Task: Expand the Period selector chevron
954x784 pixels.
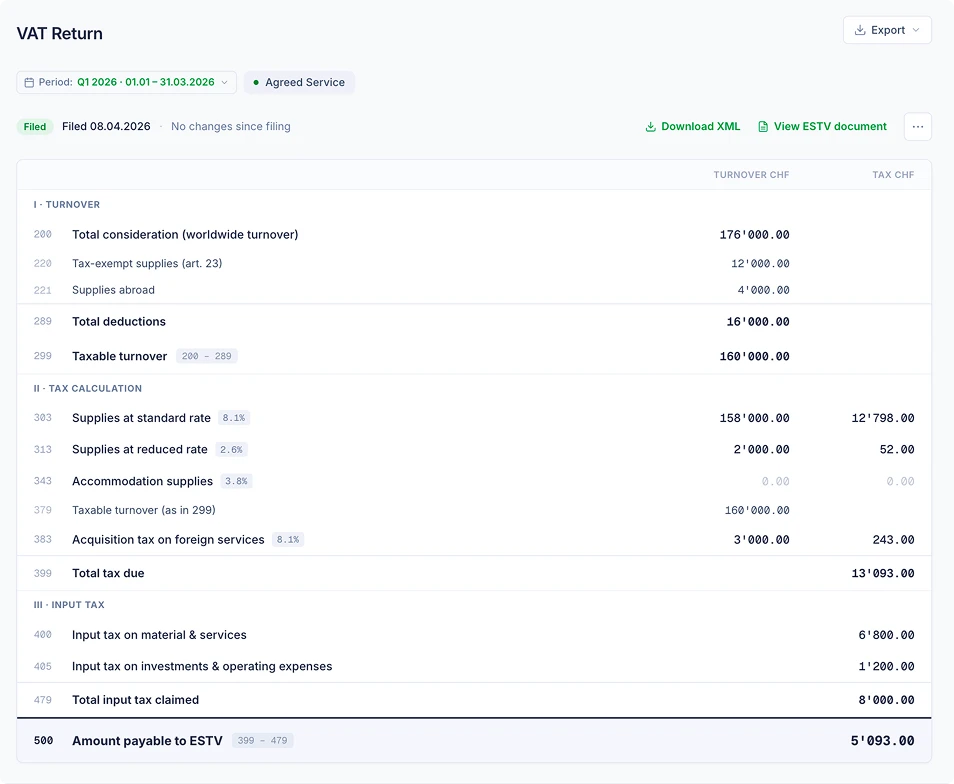Action: point(225,82)
